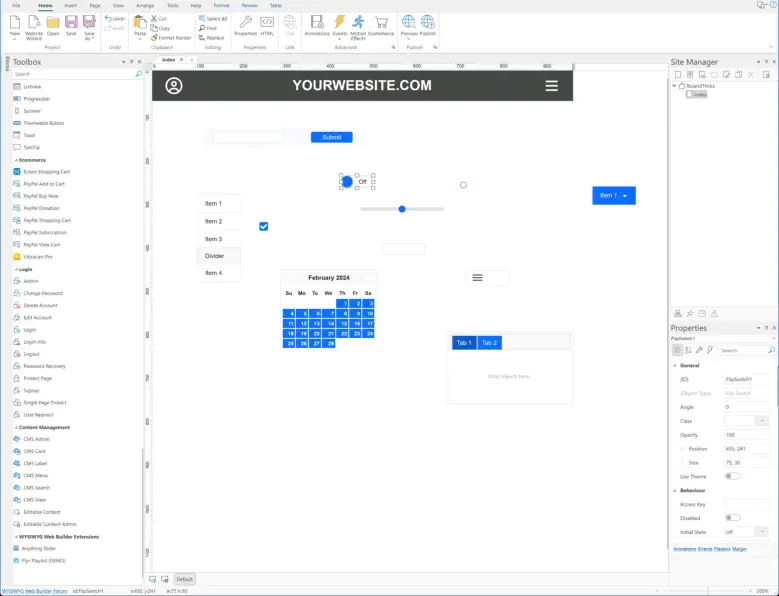Click the Toolbox search field
This screenshot has height=596, width=779.
click(x=72, y=74)
